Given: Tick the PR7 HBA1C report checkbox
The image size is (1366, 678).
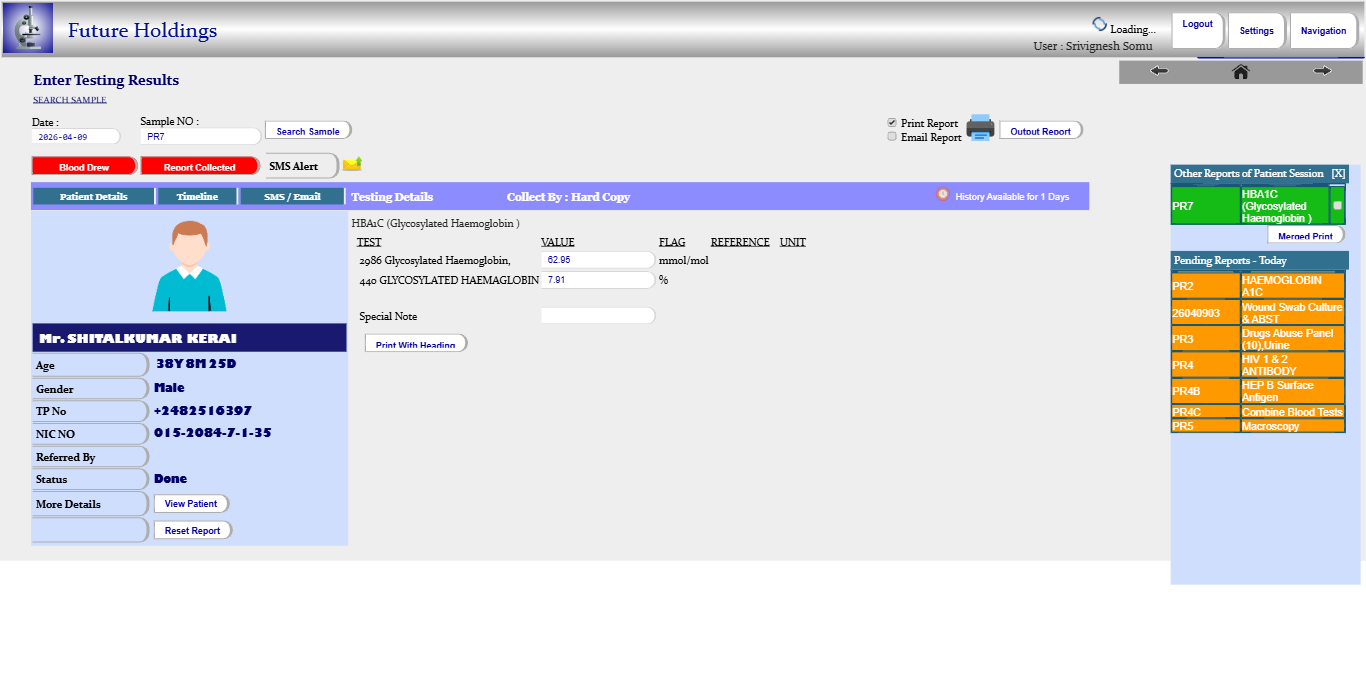Looking at the screenshot, I should point(1337,205).
